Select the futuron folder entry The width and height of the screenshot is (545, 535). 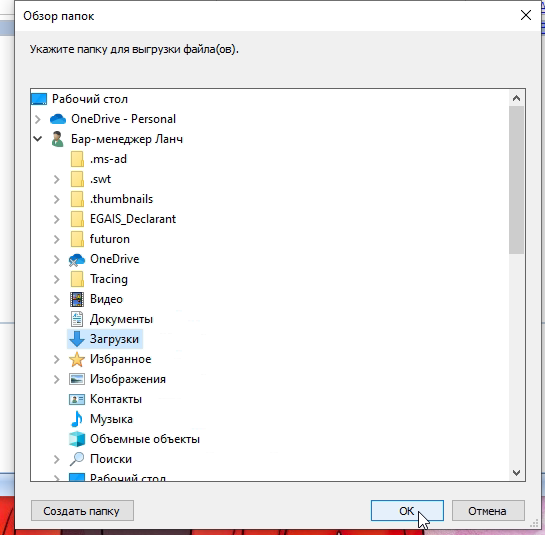pyautogui.click(x=110, y=239)
